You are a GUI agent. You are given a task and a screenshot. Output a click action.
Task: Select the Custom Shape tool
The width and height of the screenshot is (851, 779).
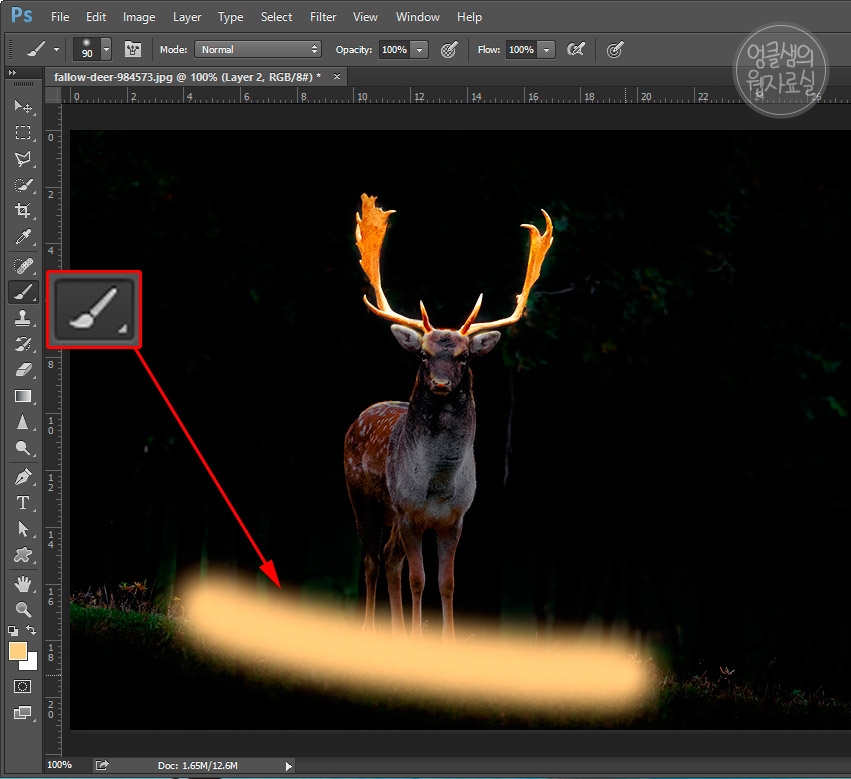coord(23,555)
